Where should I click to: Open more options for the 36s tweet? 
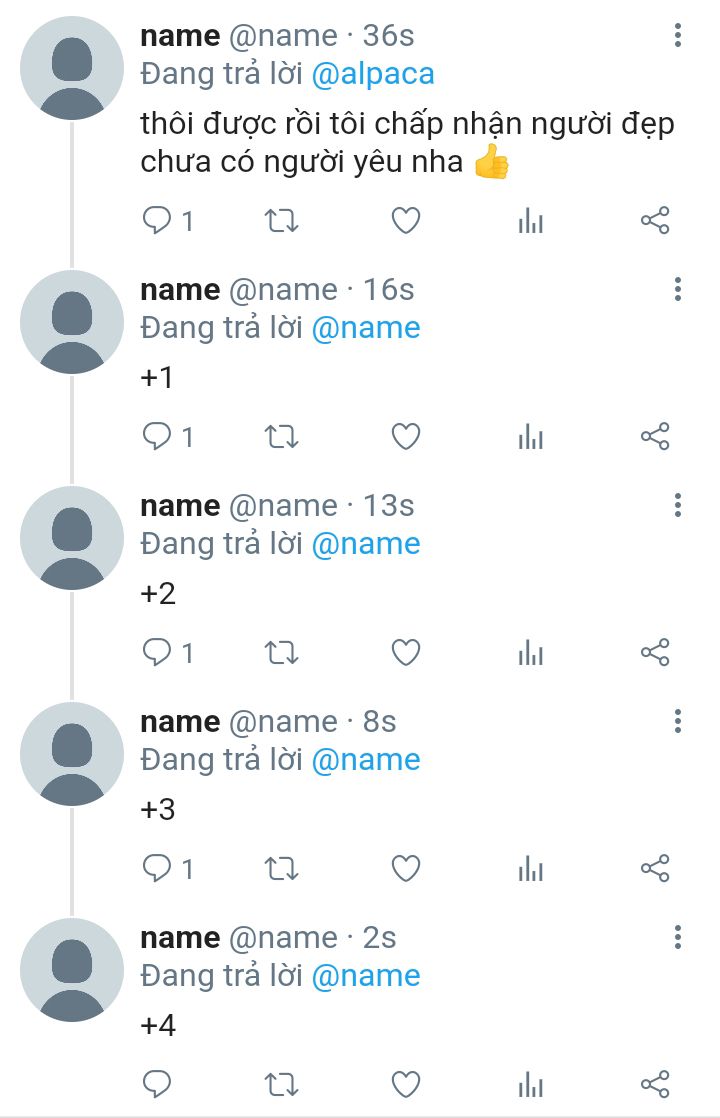677,35
